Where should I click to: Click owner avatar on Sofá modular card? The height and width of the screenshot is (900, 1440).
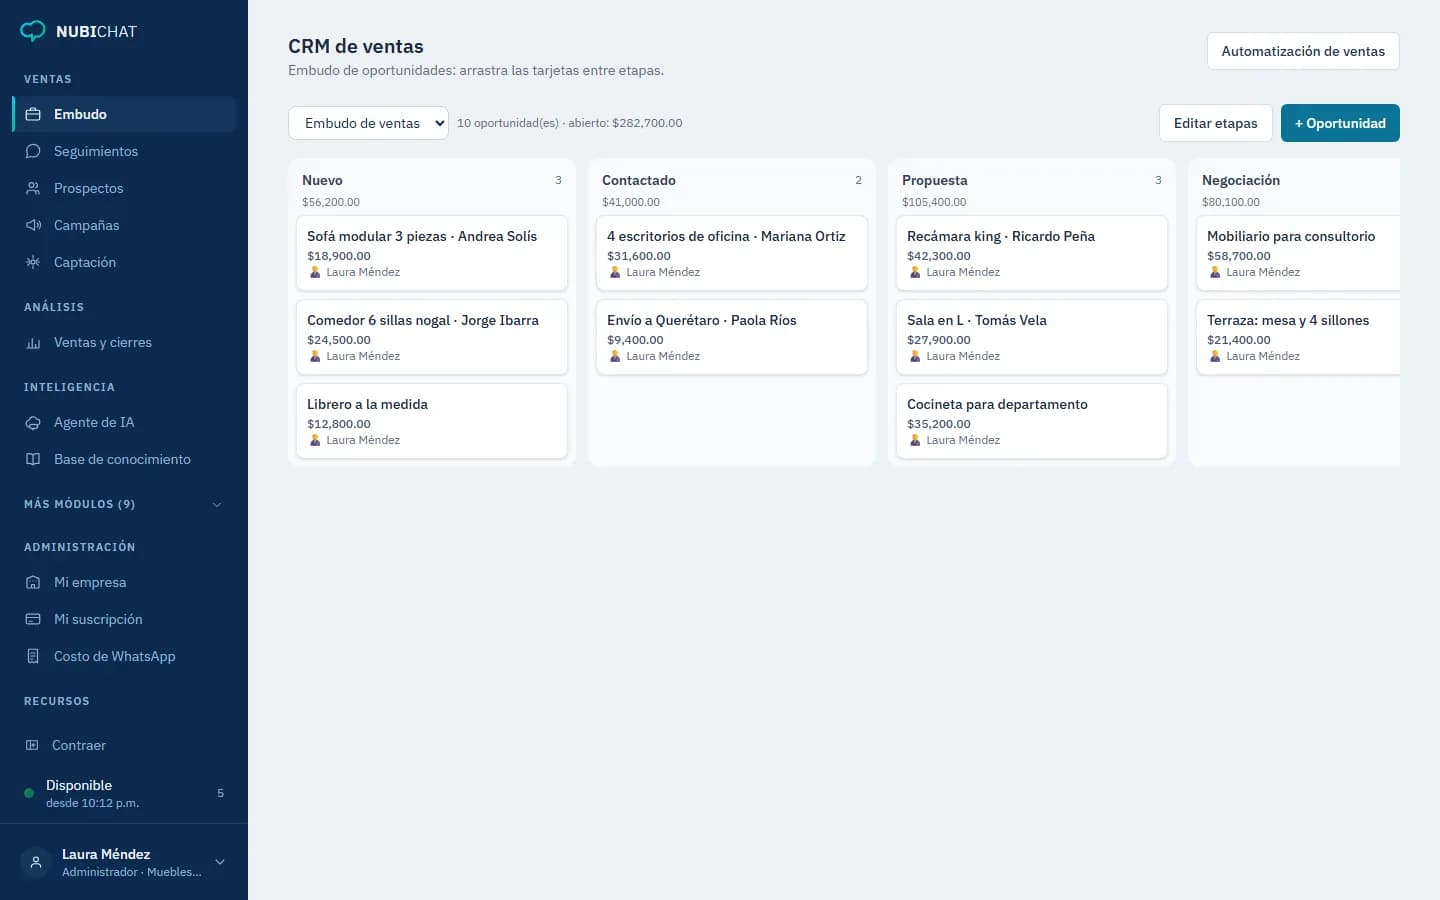315,272
